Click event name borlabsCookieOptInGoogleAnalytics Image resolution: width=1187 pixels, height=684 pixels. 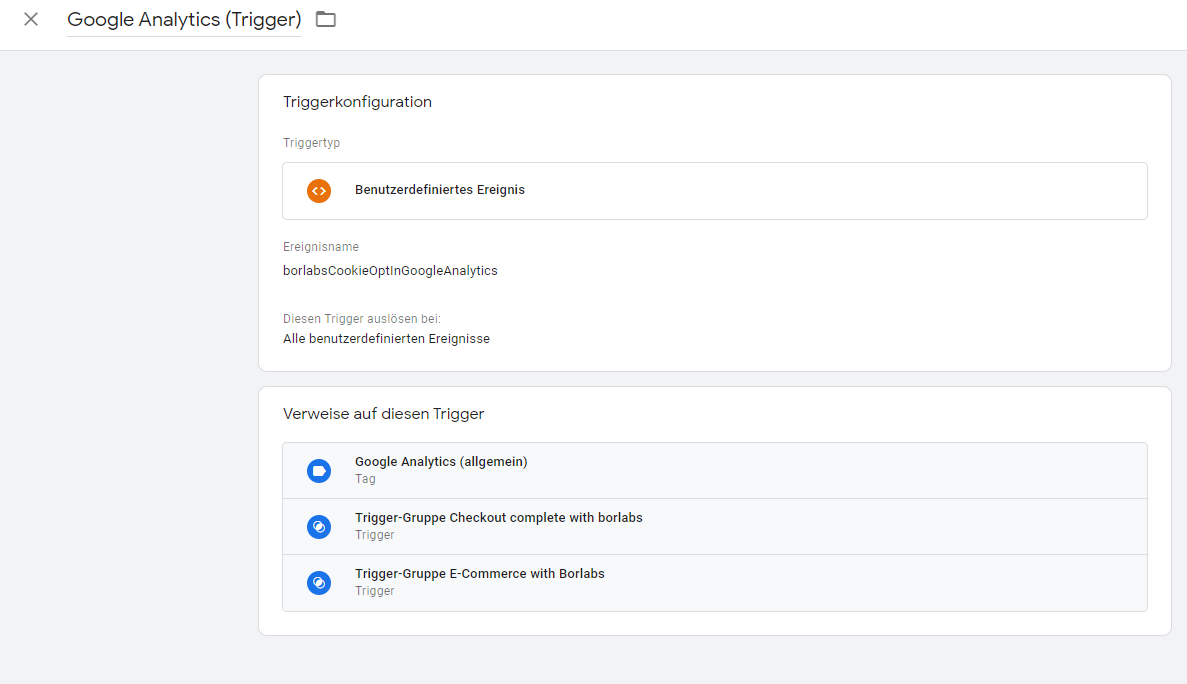(390, 271)
